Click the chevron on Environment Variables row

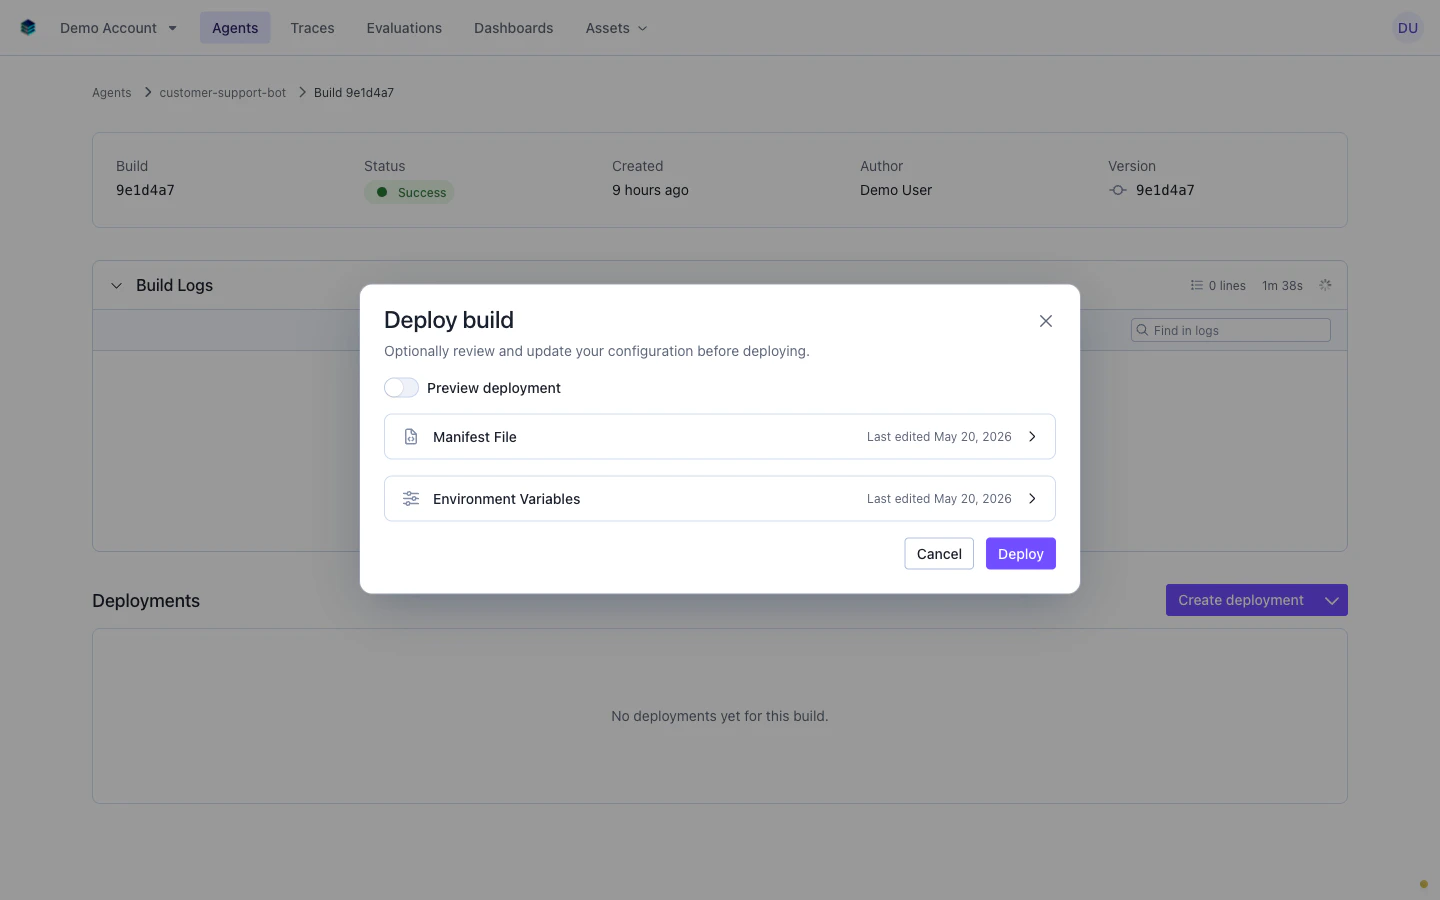click(1033, 499)
